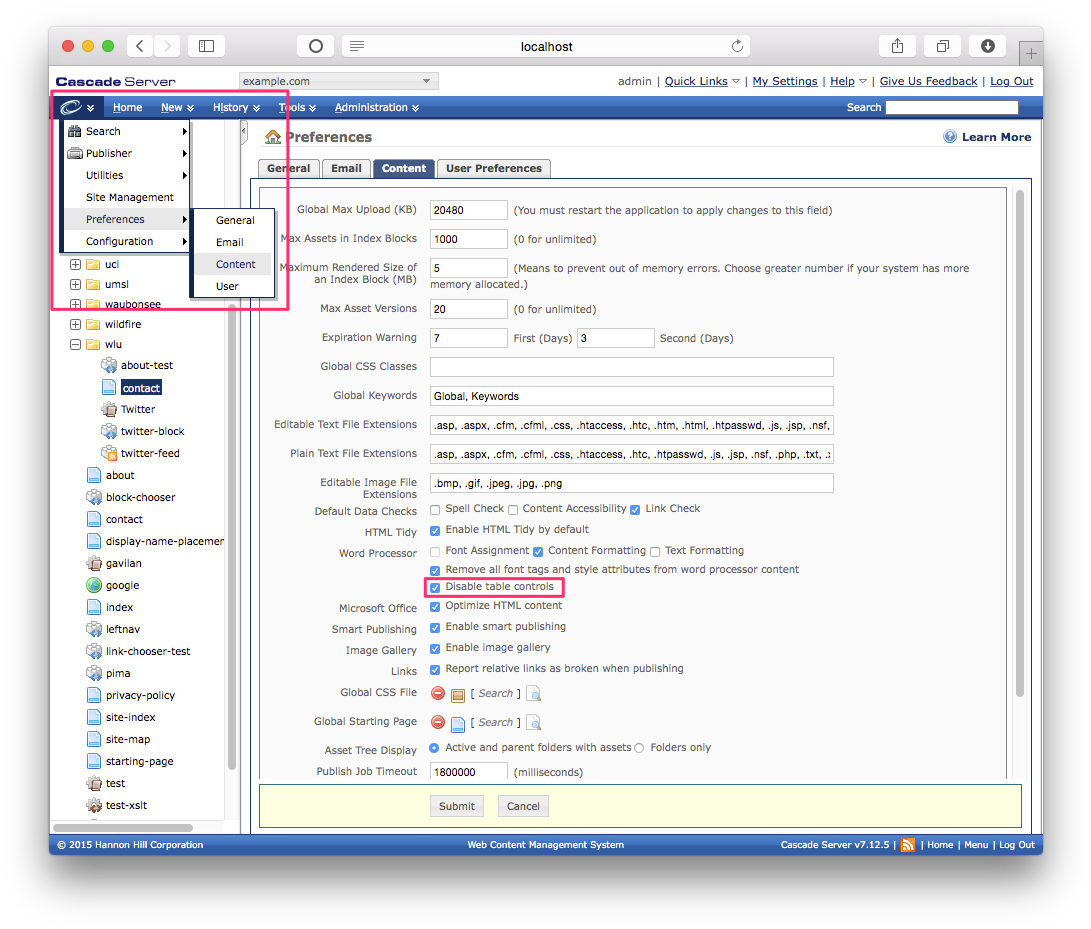Open the Utilities submenu

tap(127, 175)
